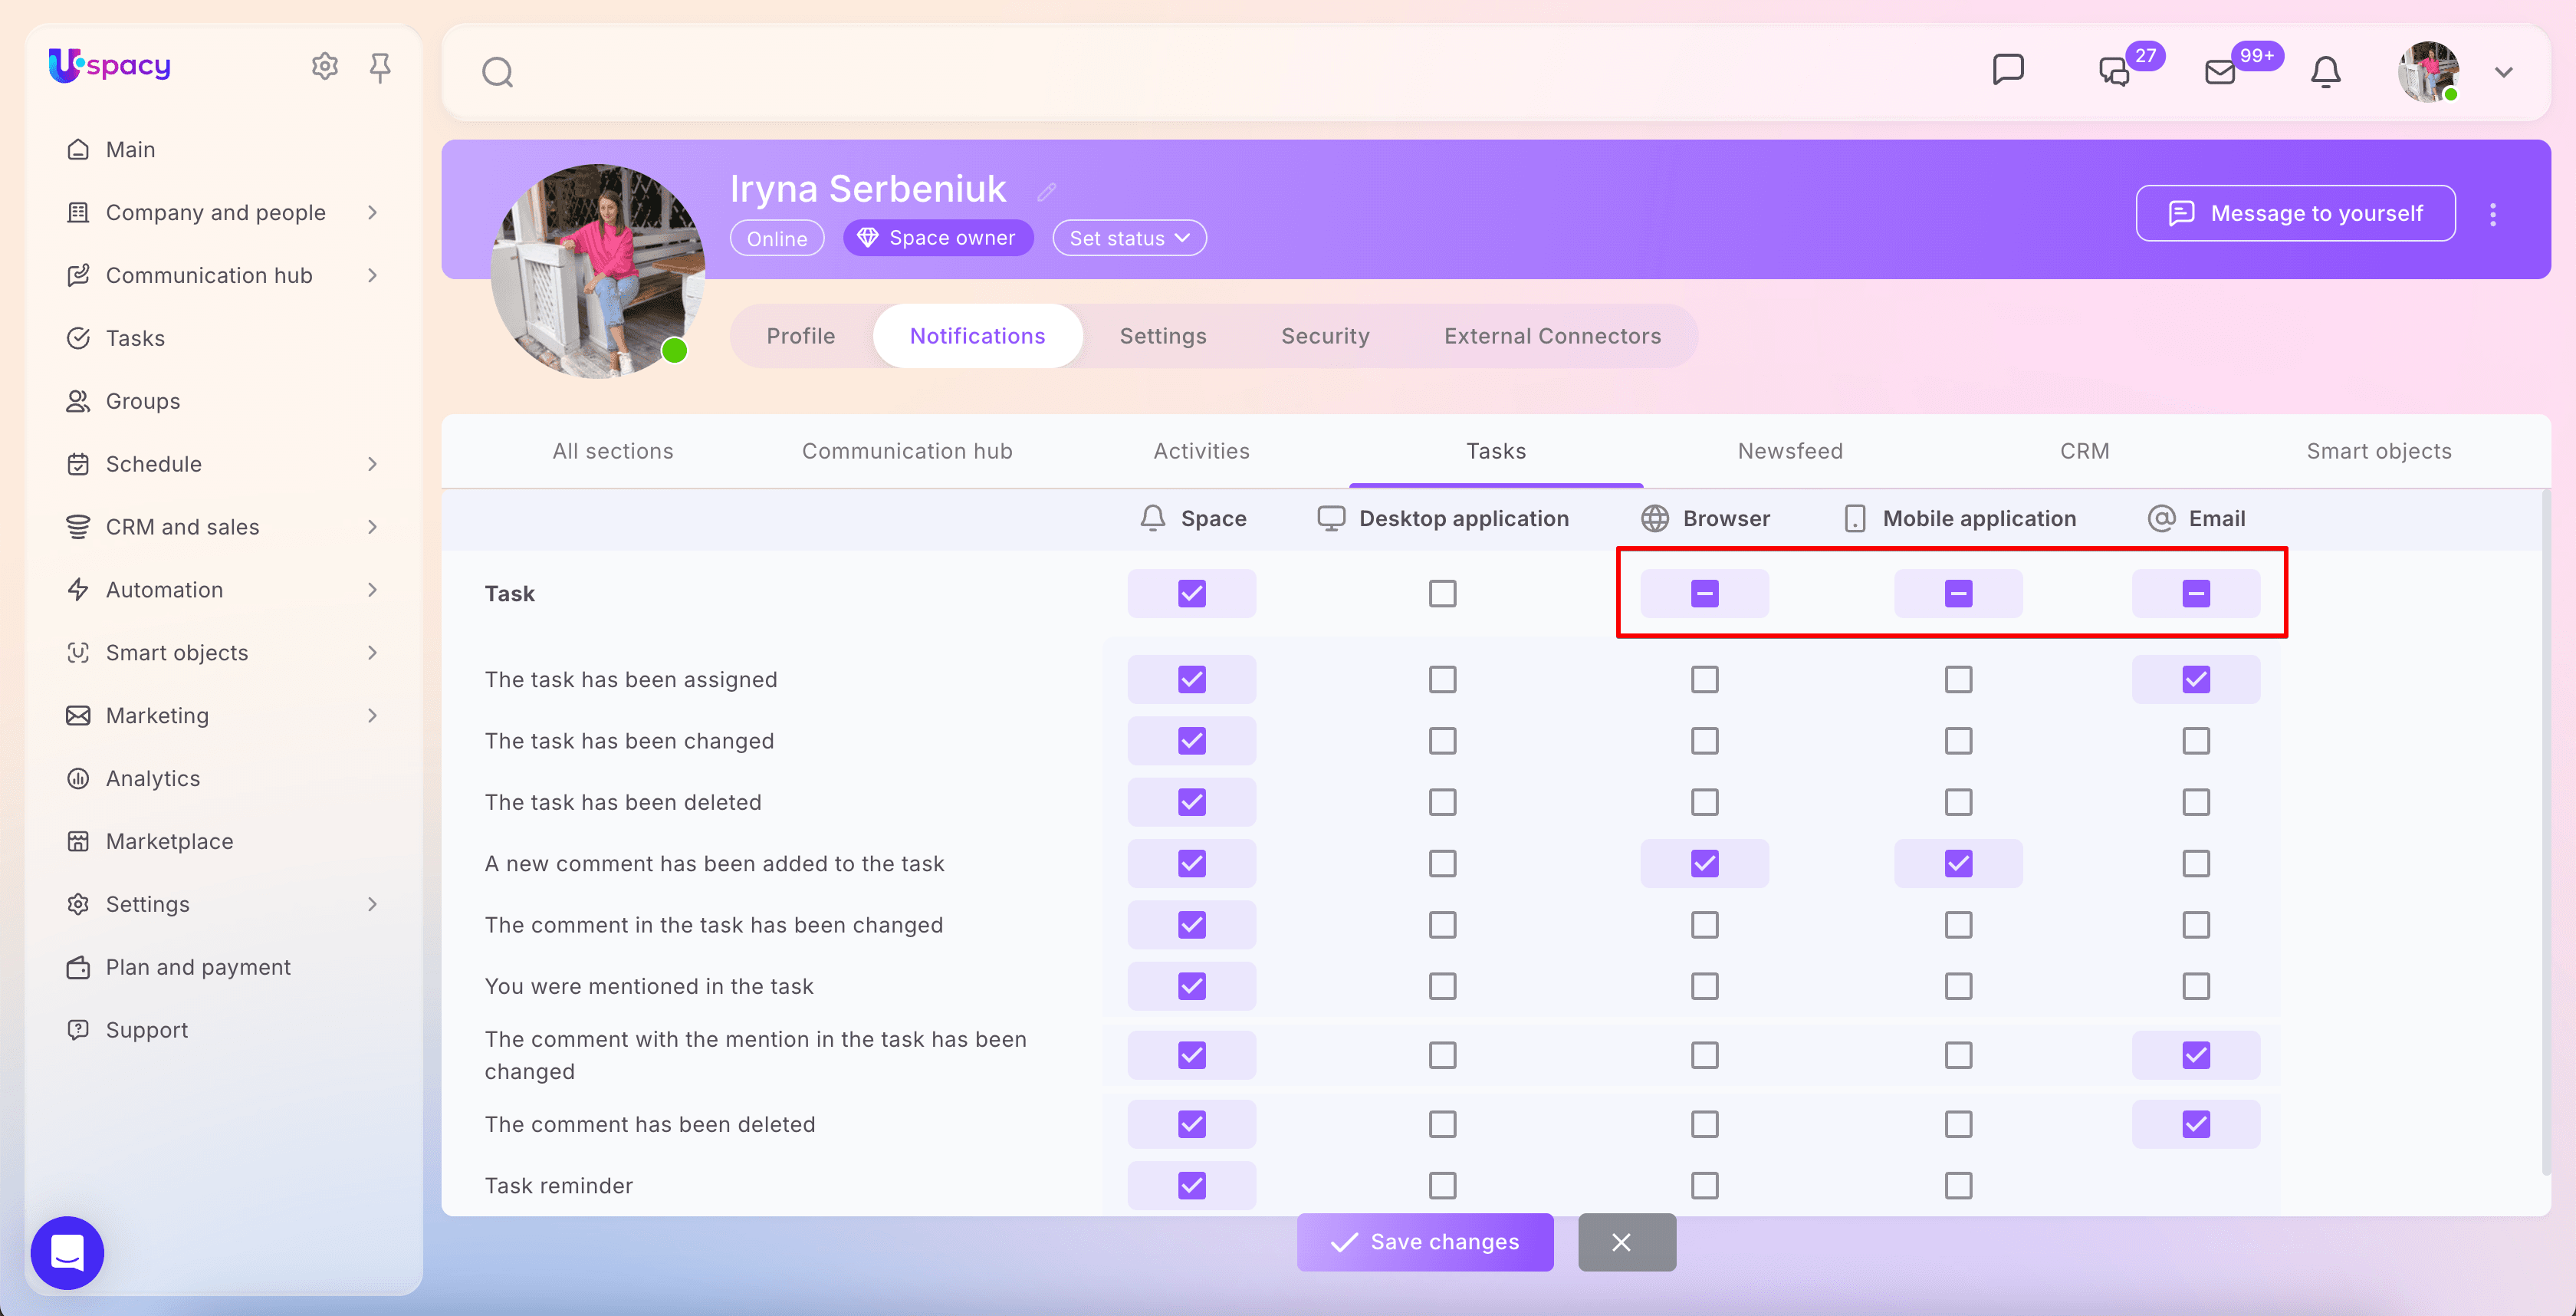Switch to the Security tab
This screenshot has width=2576, height=1316.
pos(1325,336)
